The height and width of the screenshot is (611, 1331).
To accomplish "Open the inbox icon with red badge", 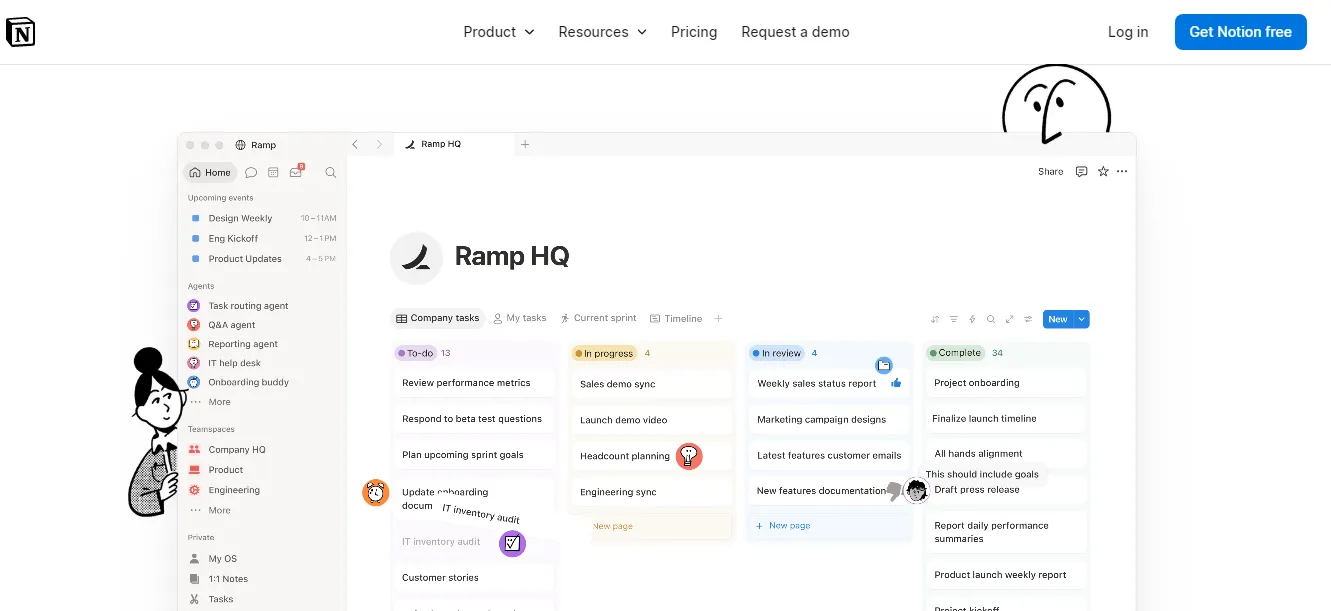I will [296, 172].
